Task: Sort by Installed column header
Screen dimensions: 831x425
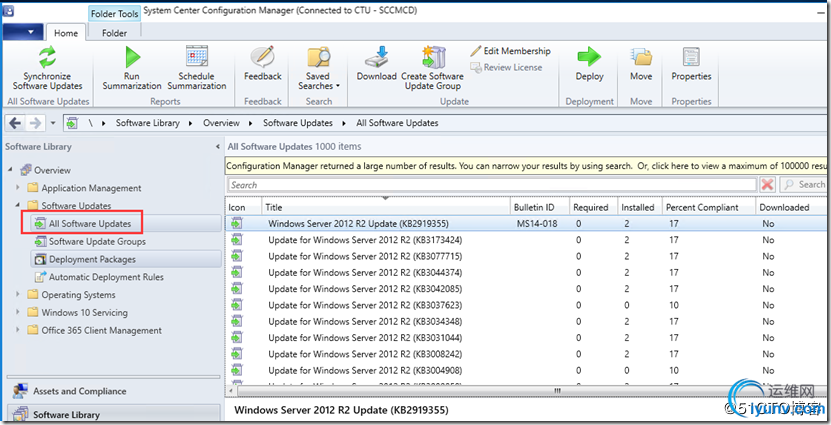Action: 640,207
